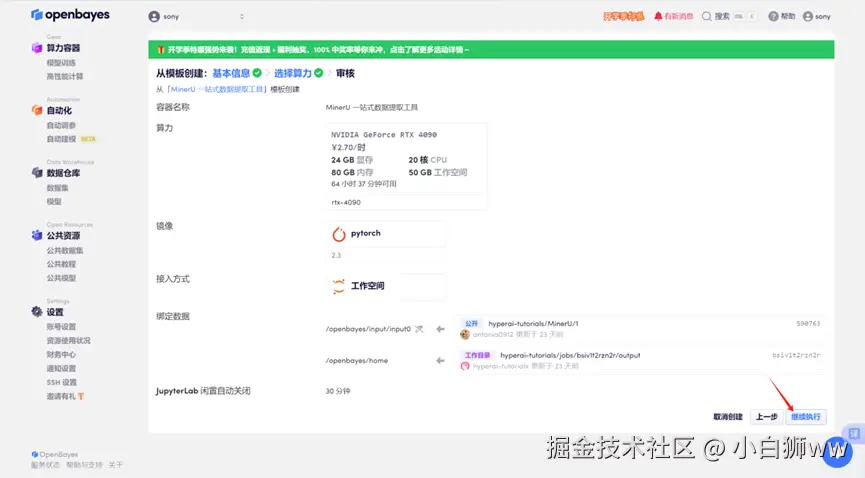Image resolution: width=865 pixels, height=478 pixels.
Task: Click the 30 分钟 idle shutdown value
Action: tap(338, 391)
